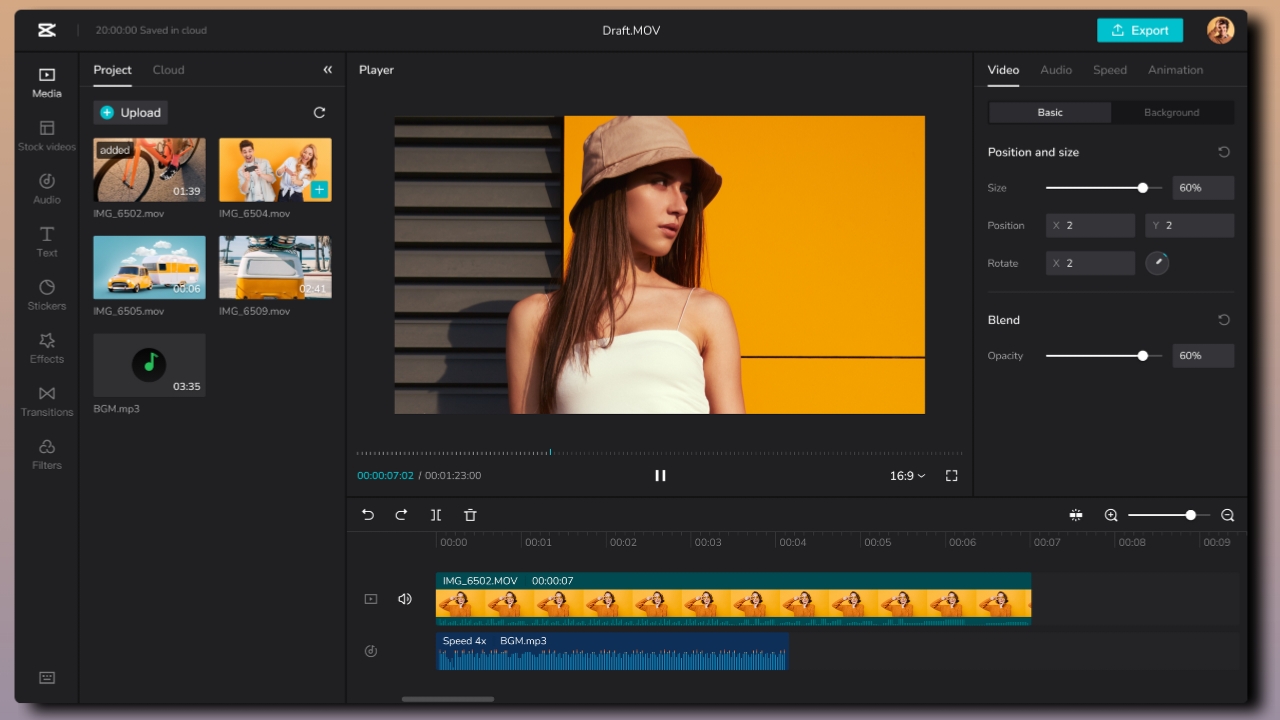Mute the video track audio

click(x=405, y=599)
